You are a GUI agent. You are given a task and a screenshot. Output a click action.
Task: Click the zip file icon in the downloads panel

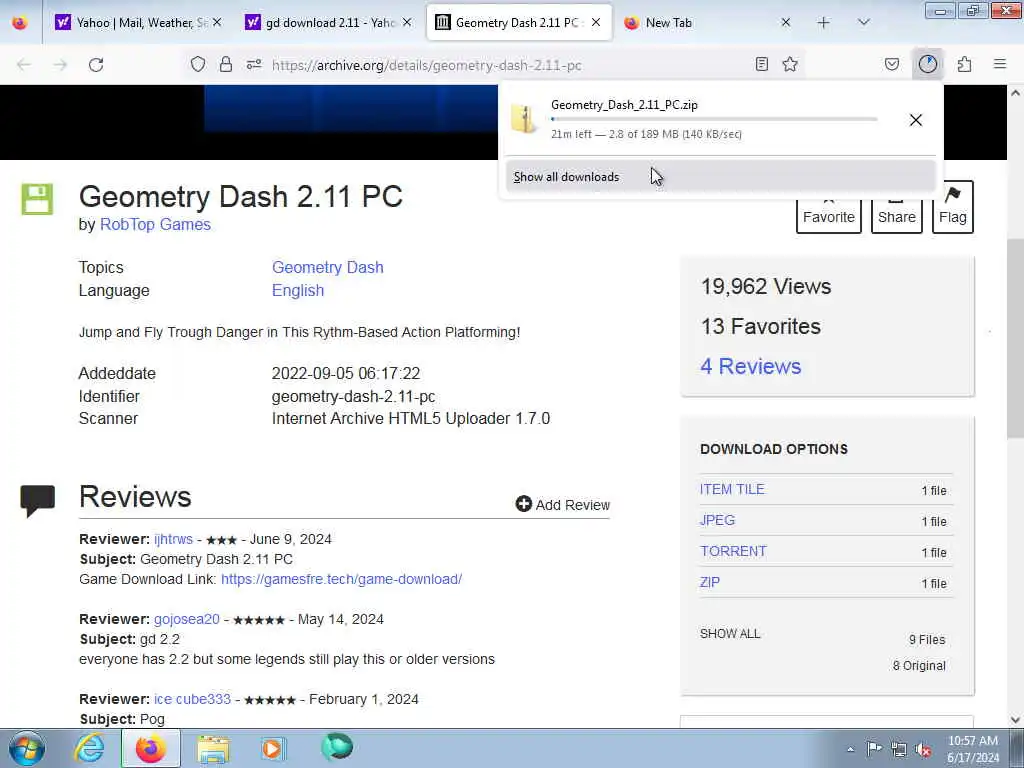[x=523, y=120]
